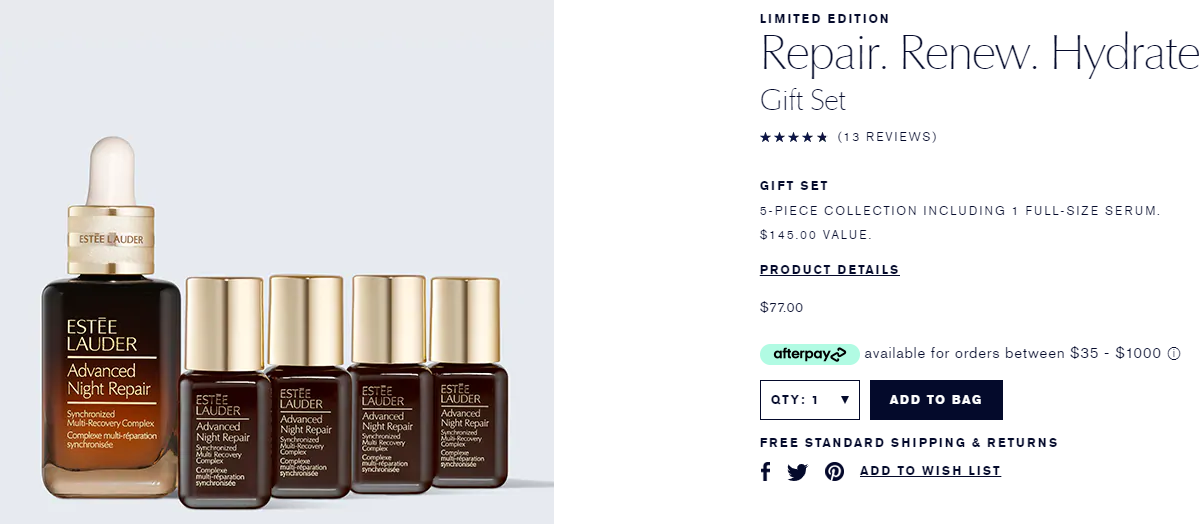Click the second mini bottle from left
The height and width of the screenshot is (524, 1199).
click(308, 386)
